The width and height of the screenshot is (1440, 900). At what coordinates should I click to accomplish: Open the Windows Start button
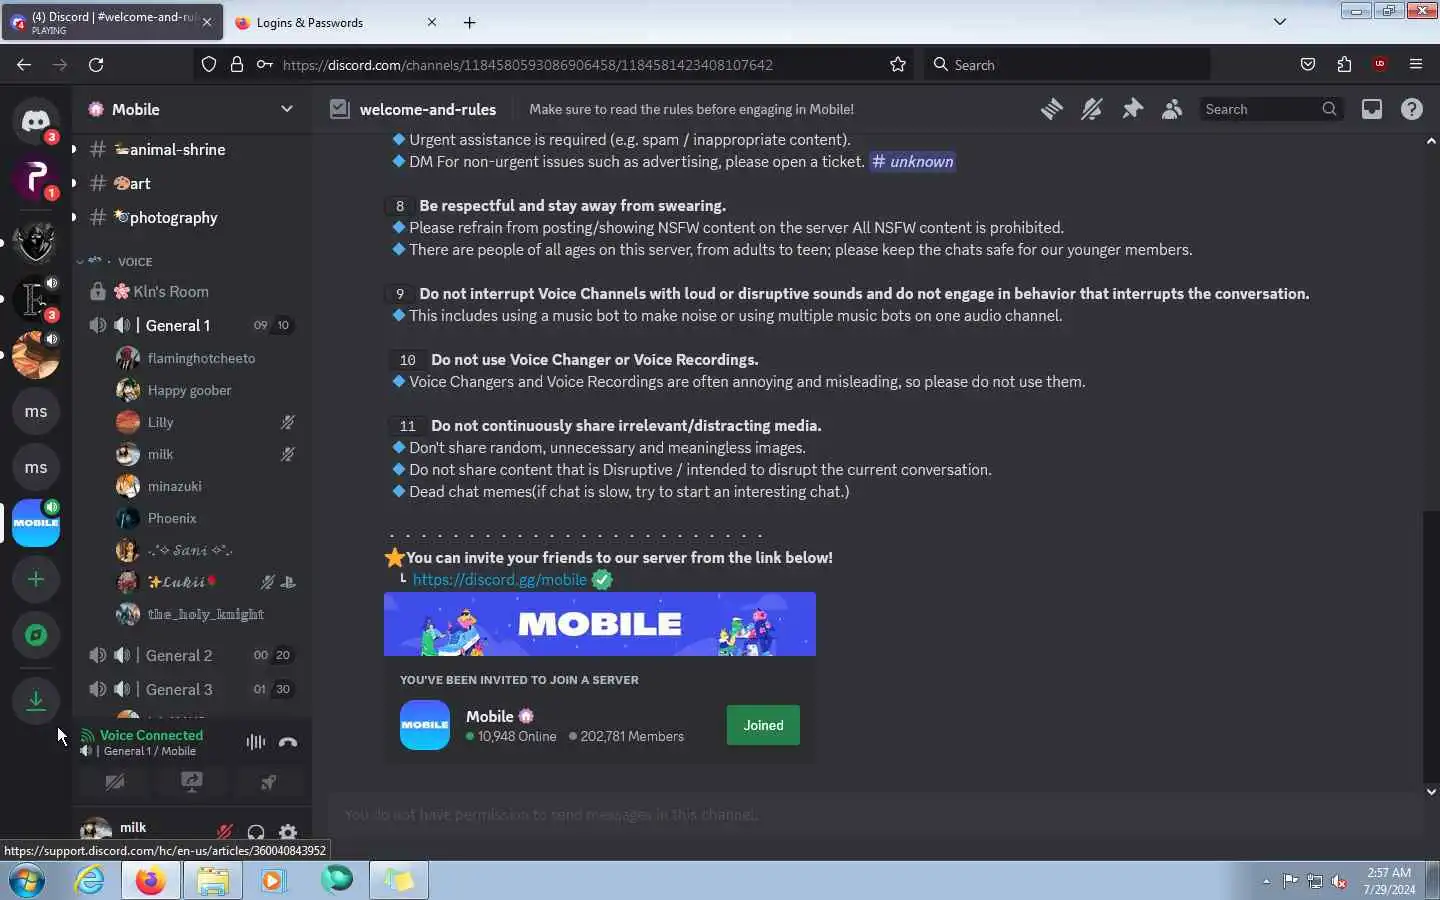[x=27, y=881]
